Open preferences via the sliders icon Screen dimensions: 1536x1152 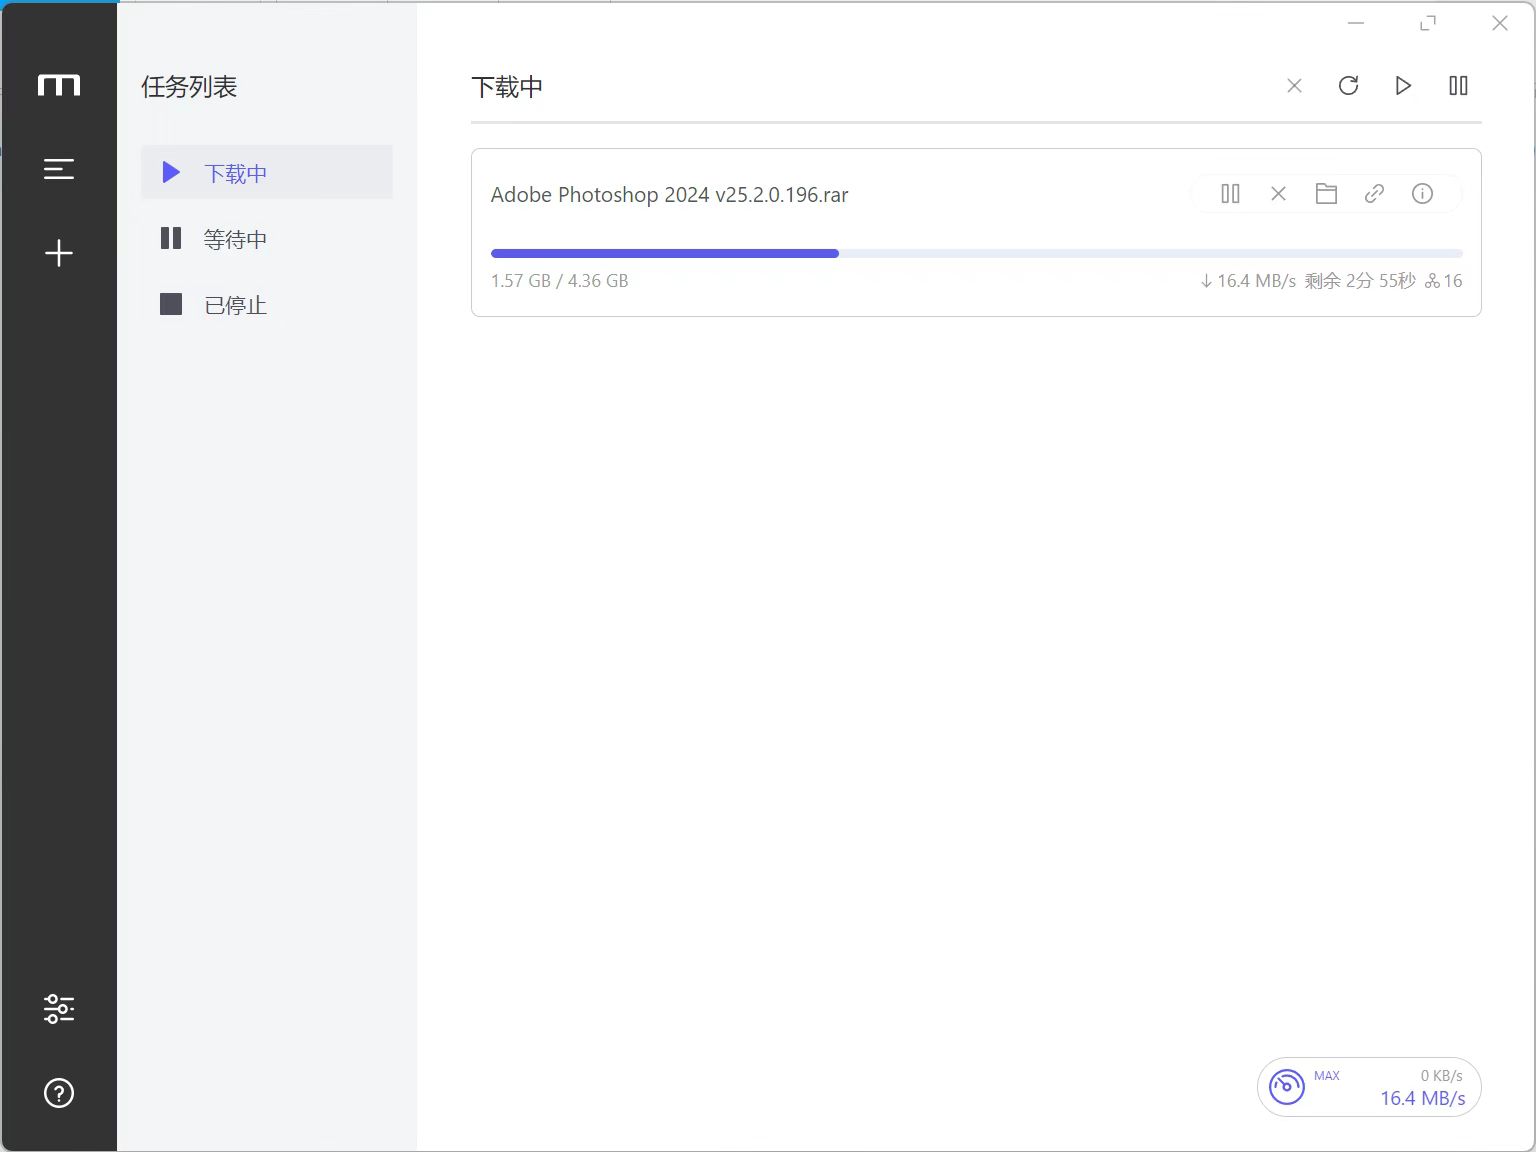pyautogui.click(x=59, y=1008)
